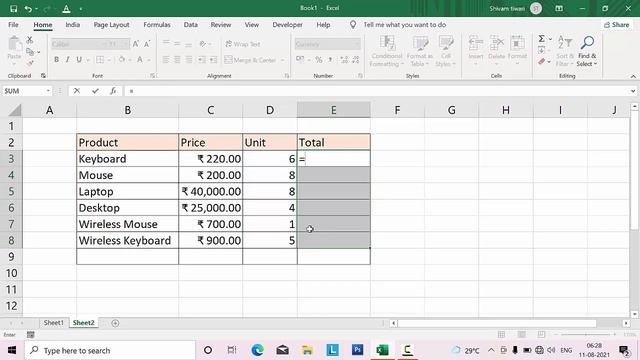Open Ribbon Display Options icon
The image size is (640, 360).
click(x=559, y=8)
